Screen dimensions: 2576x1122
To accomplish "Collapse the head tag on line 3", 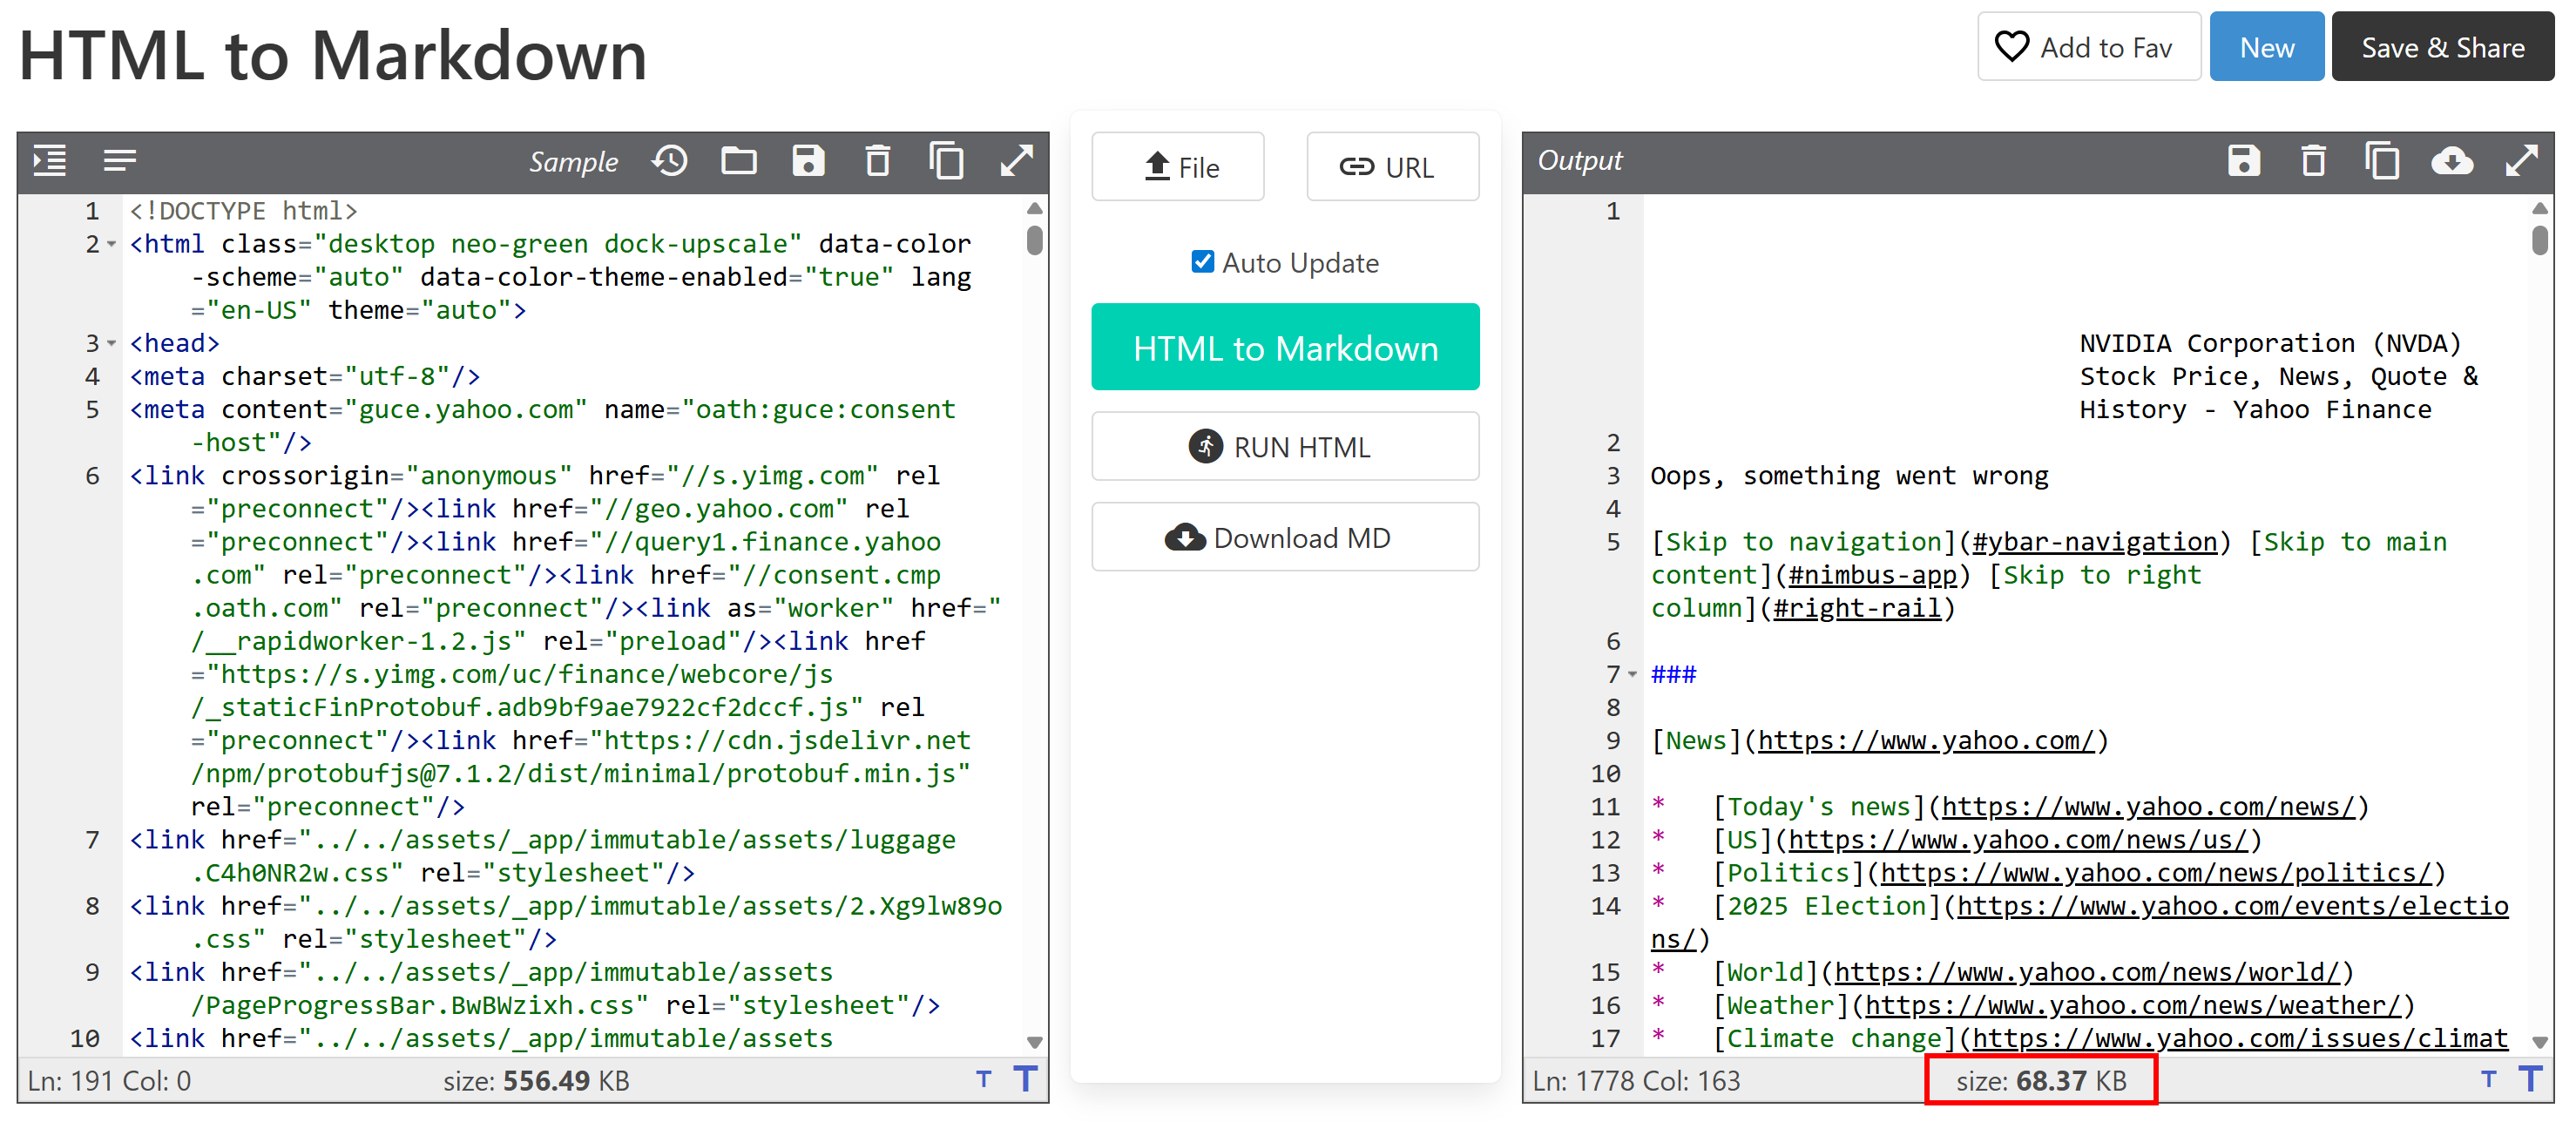I will (111, 343).
